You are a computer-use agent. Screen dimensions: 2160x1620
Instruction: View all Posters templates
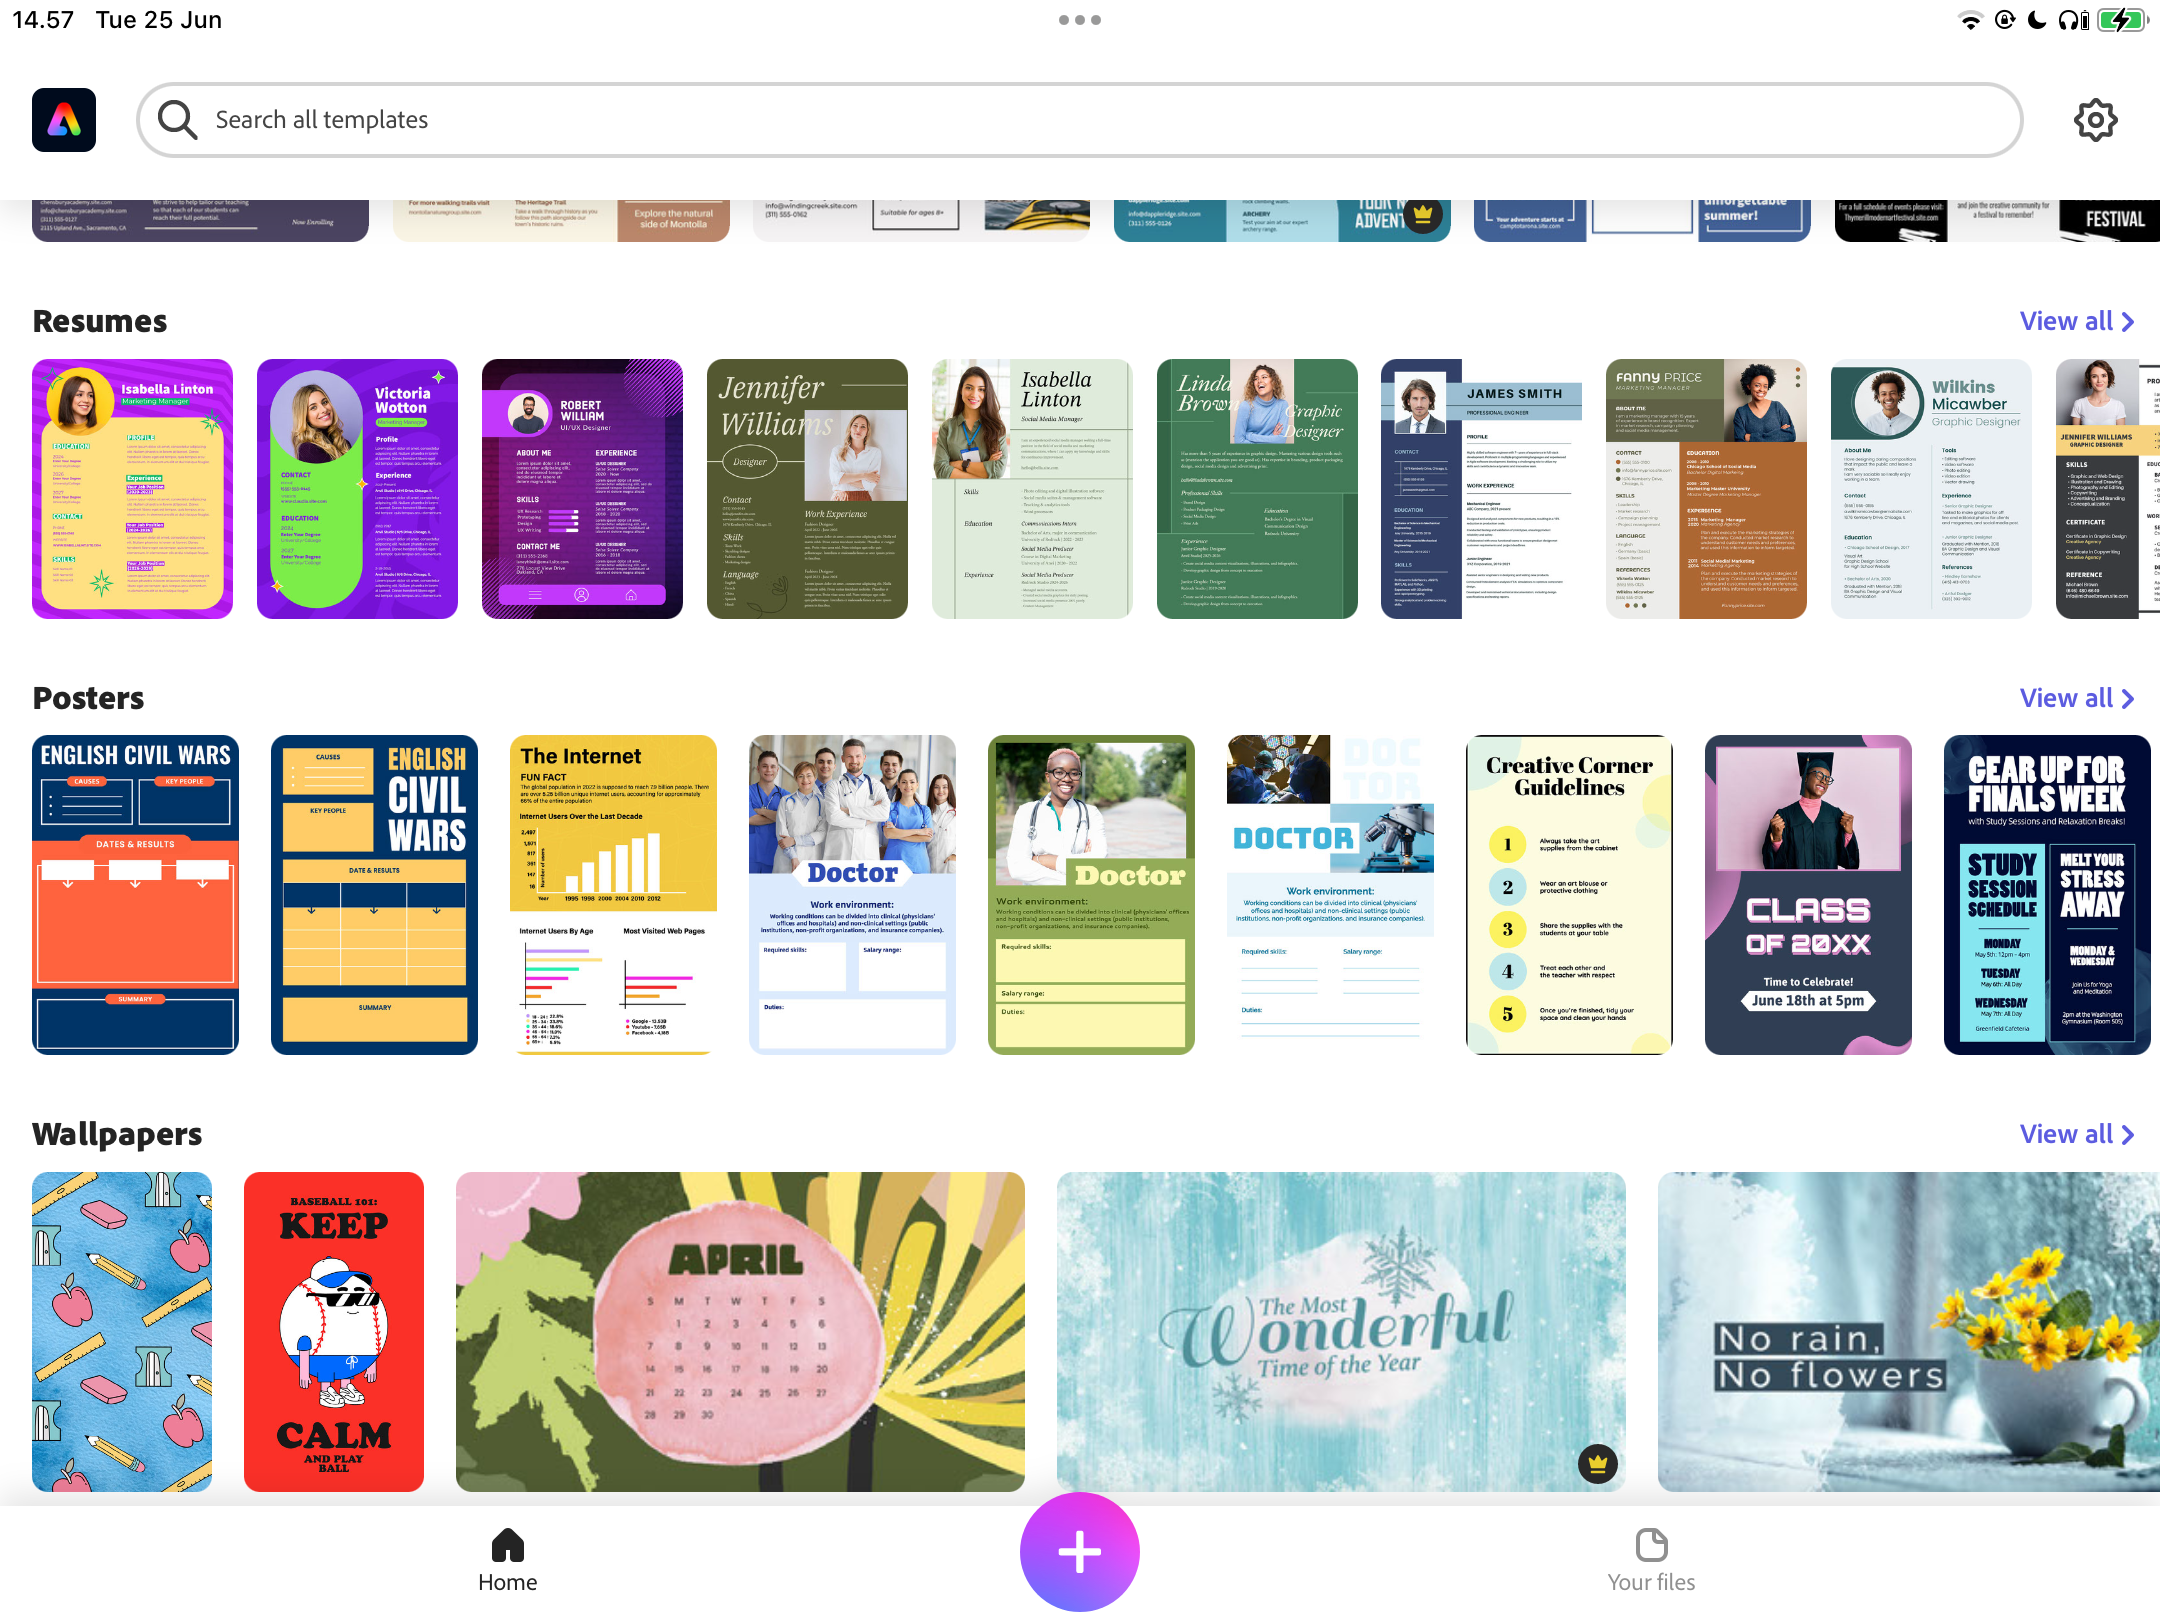(2077, 698)
